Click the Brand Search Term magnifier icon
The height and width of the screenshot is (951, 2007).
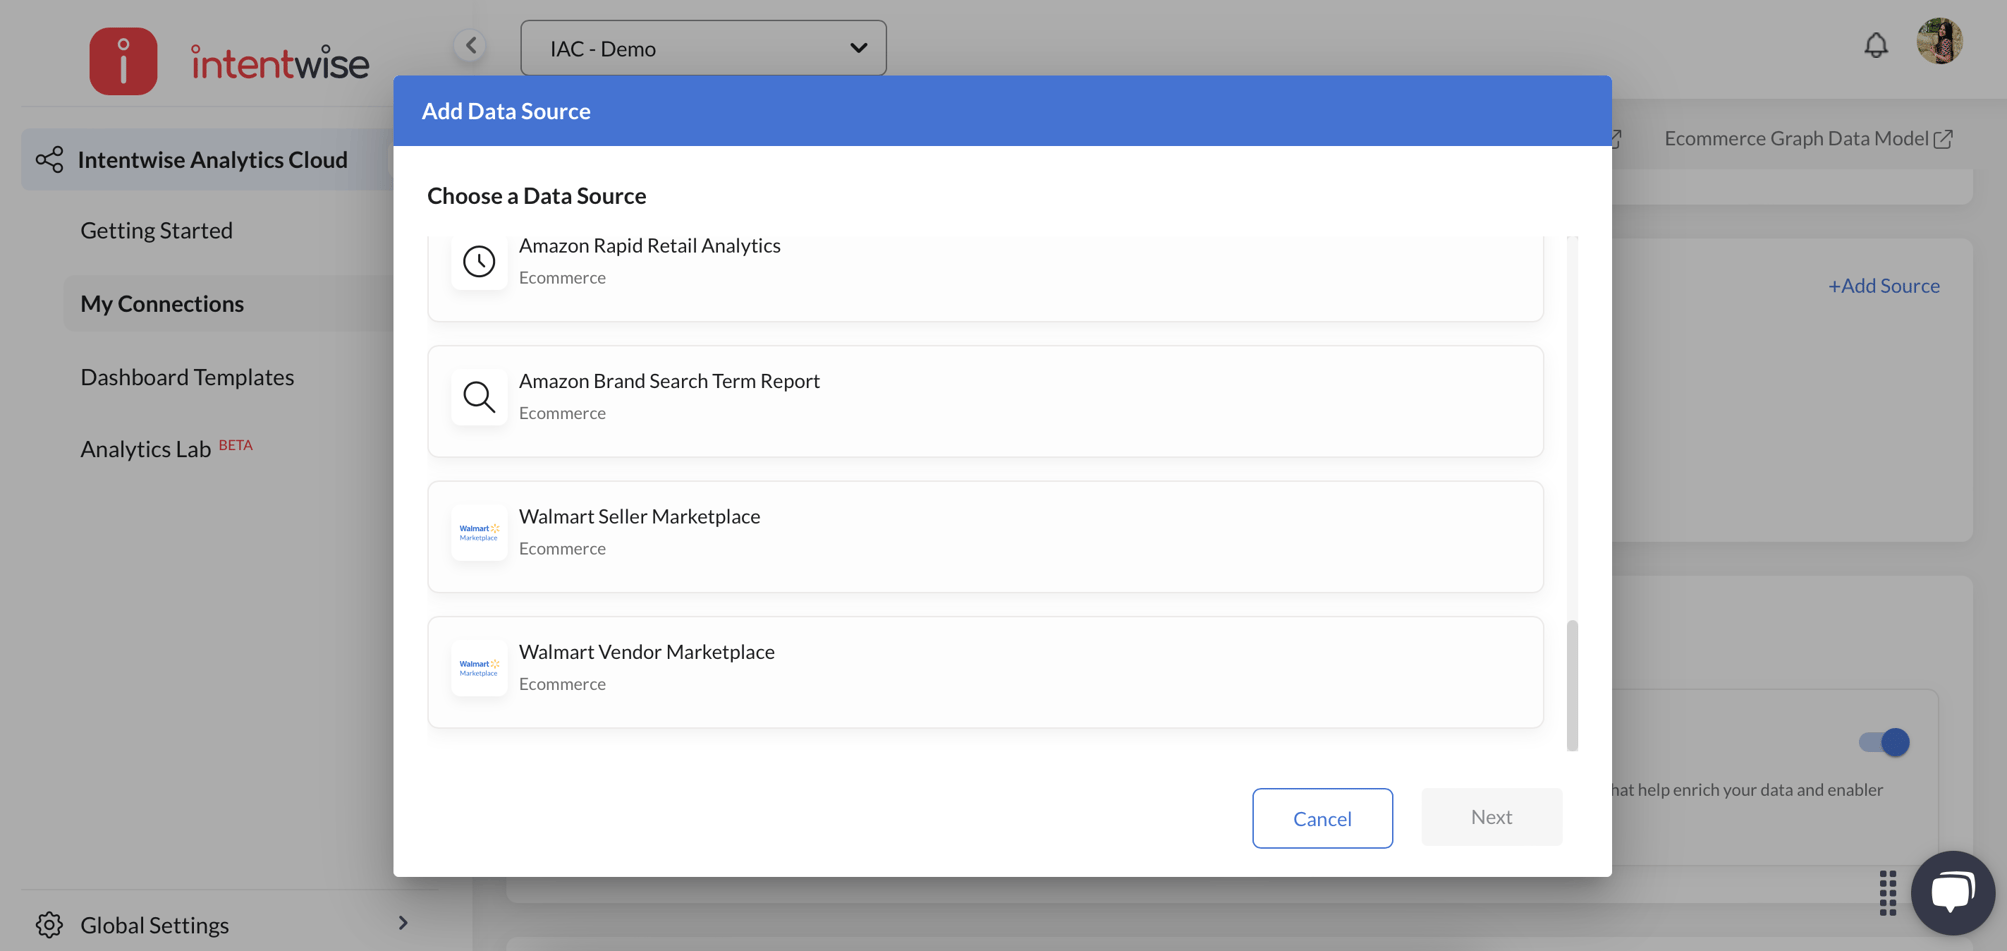tap(479, 397)
